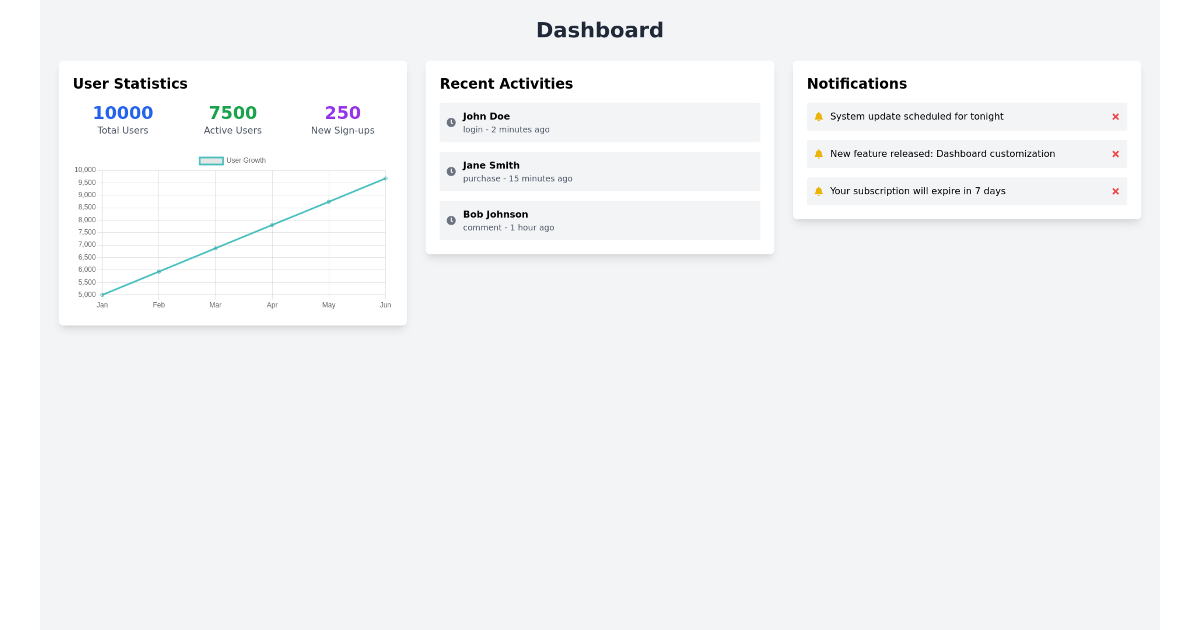
Task: Select Jane Smith's purchase activity entry
Action: 600,171
